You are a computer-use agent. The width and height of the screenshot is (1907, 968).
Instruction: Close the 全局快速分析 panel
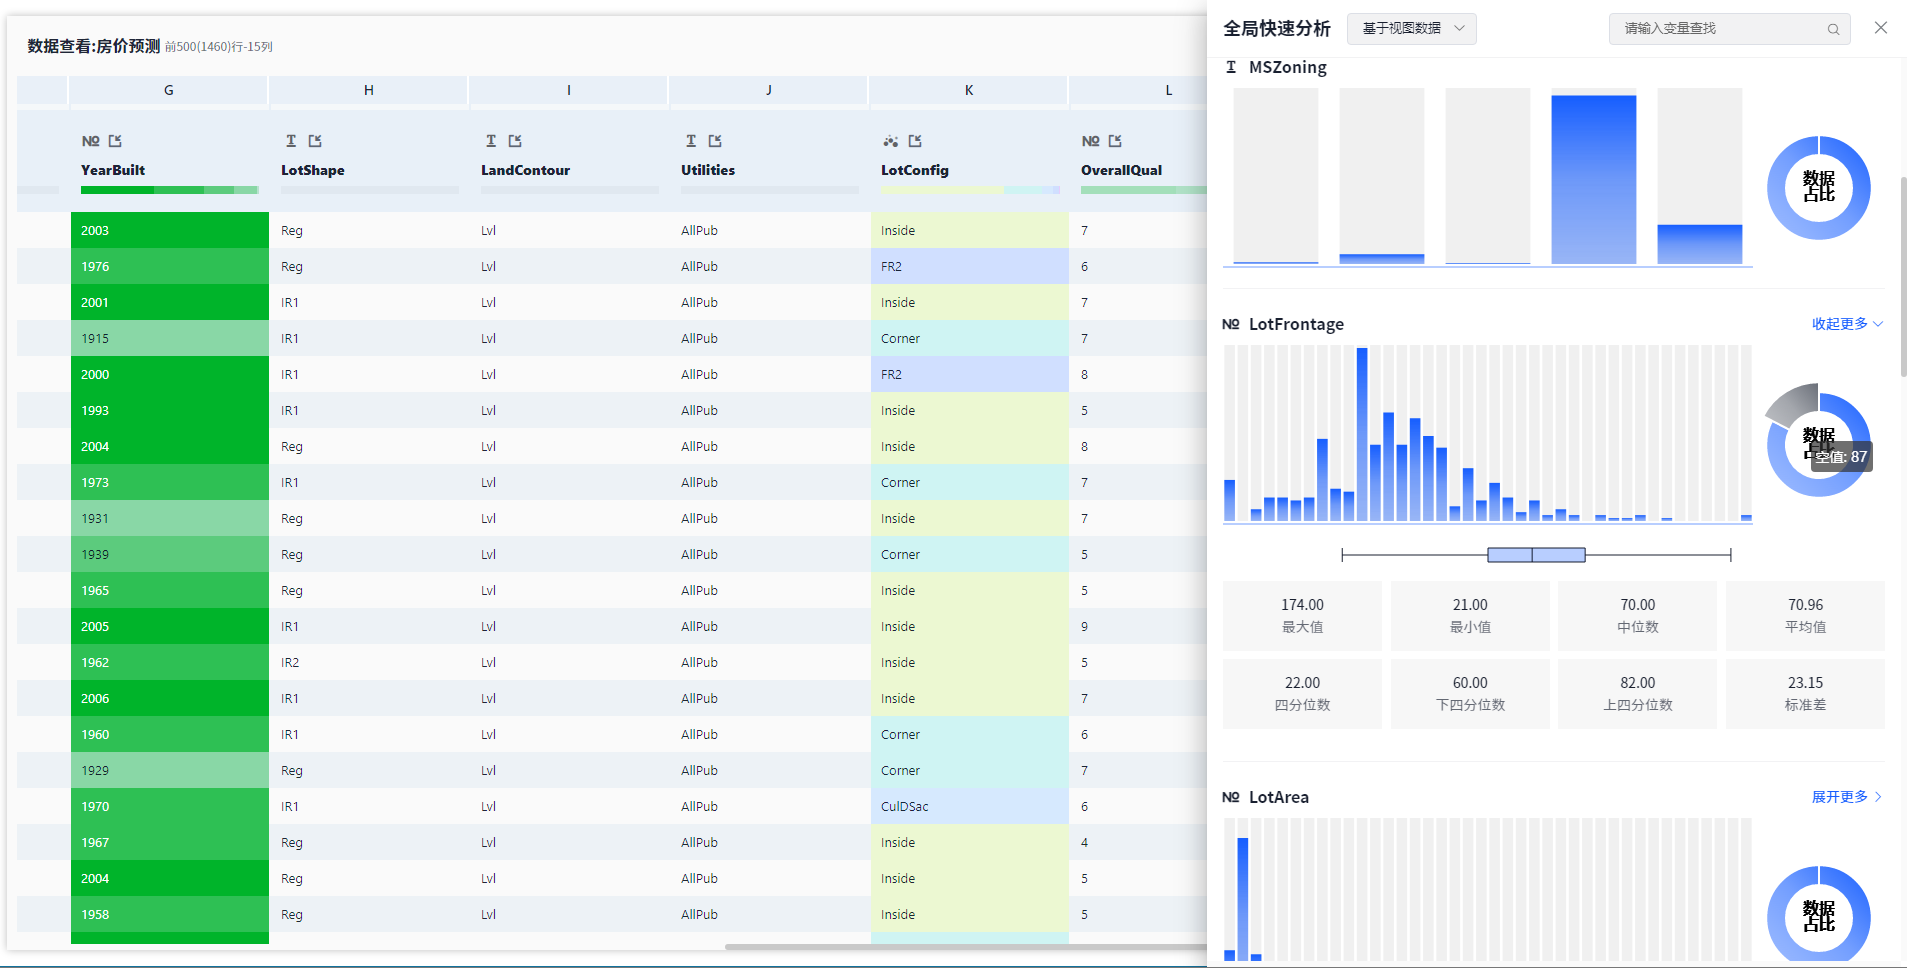point(1880,28)
